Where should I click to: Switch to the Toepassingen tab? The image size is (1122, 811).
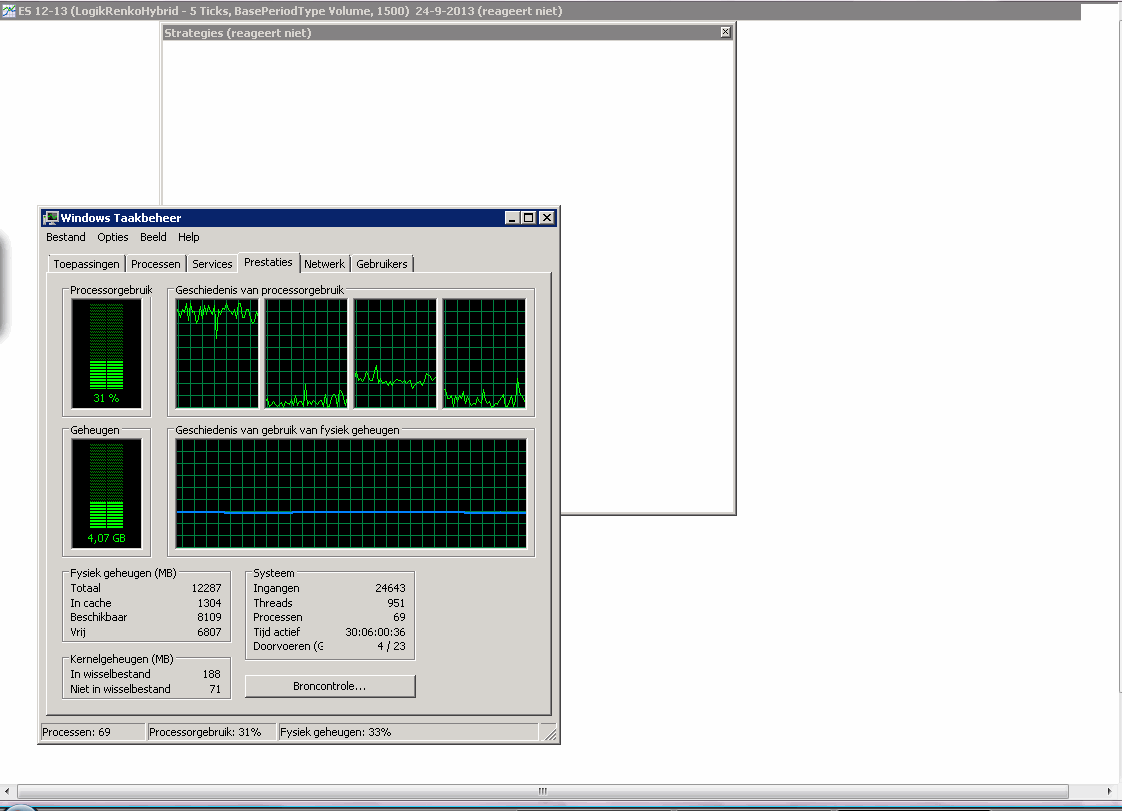87,264
